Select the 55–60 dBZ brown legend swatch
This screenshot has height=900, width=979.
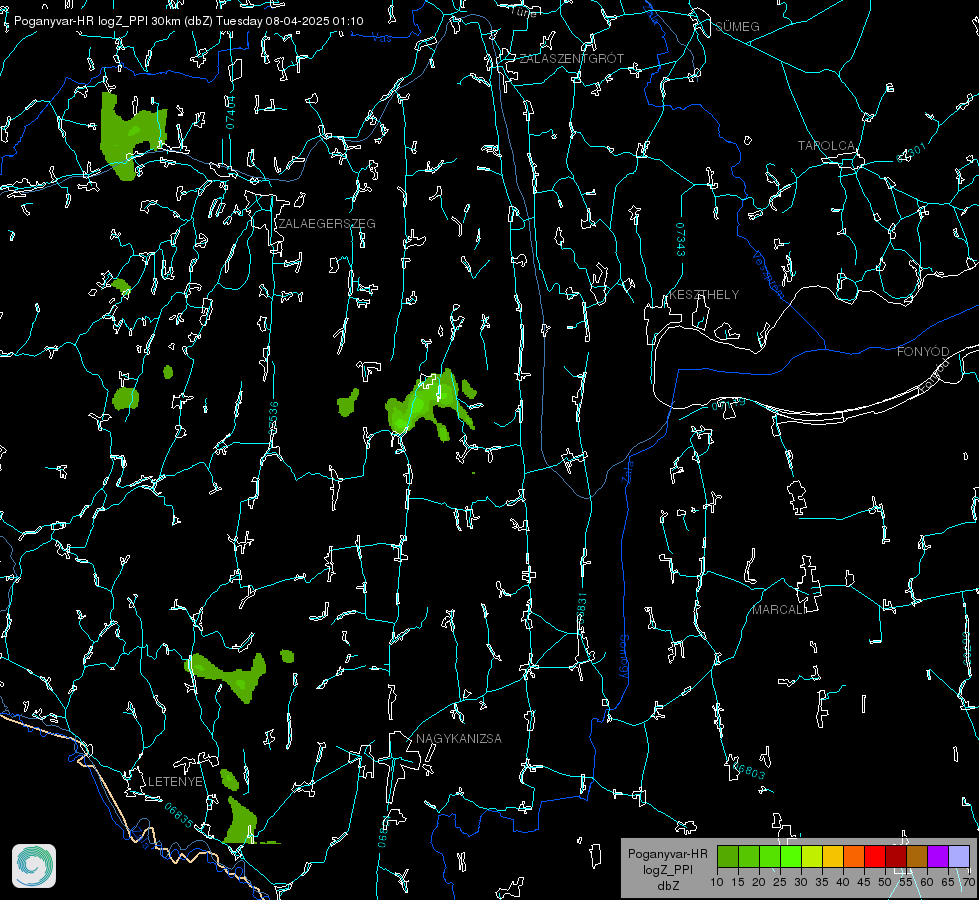click(917, 856)
